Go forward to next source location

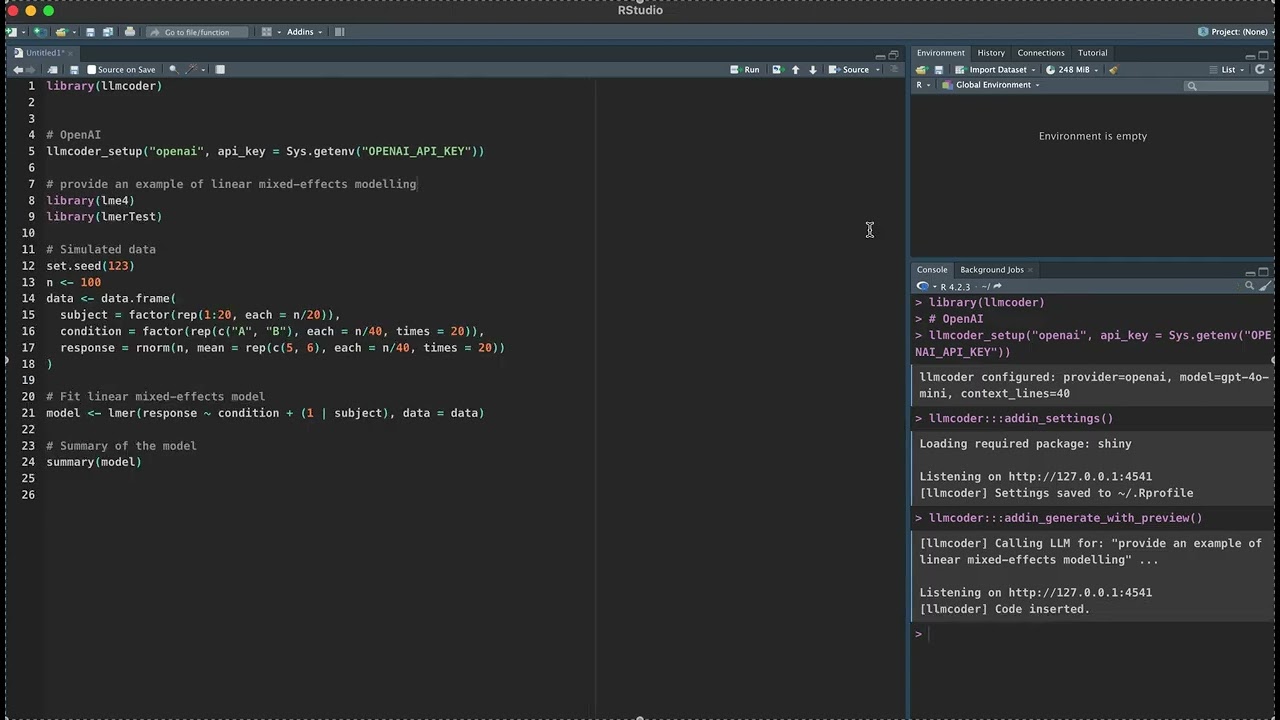coord(31,70)
